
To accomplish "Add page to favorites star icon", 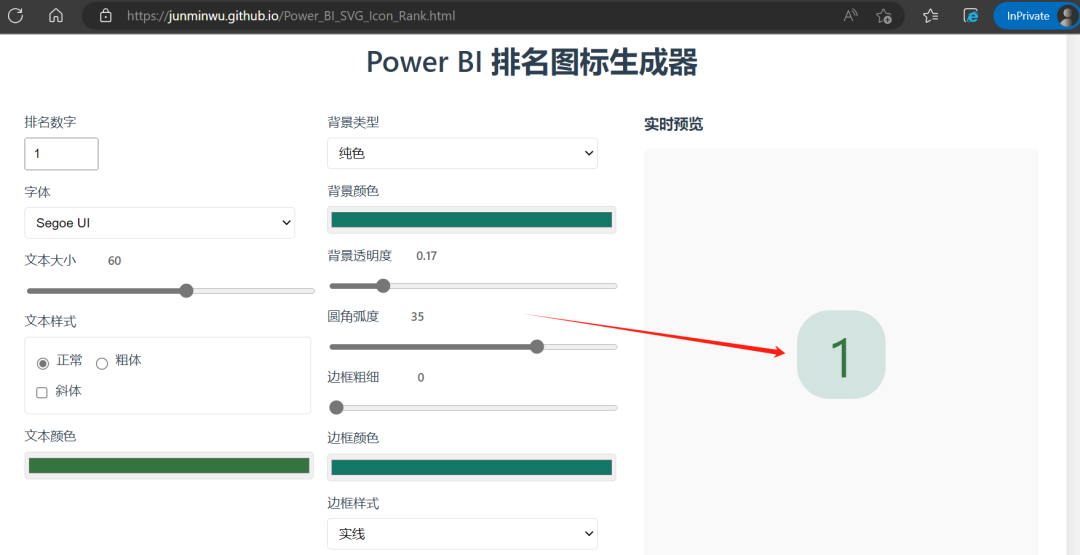I will (x=884, y=16).
